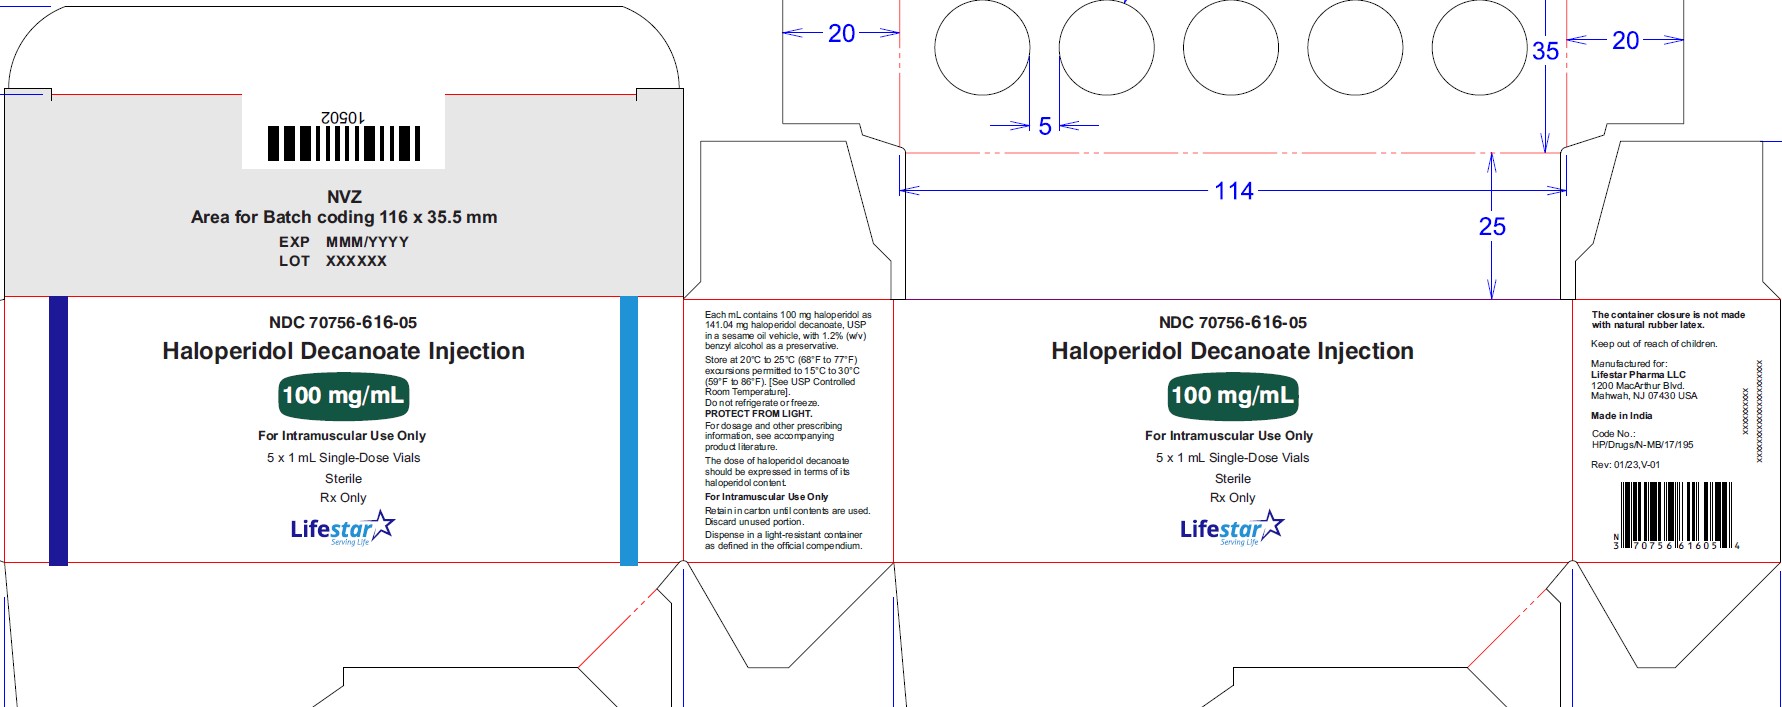The height and width of the screenshot is (707, 1782).
Task: Pick the light blue vertical color bar
Action: tap(629, 430)
